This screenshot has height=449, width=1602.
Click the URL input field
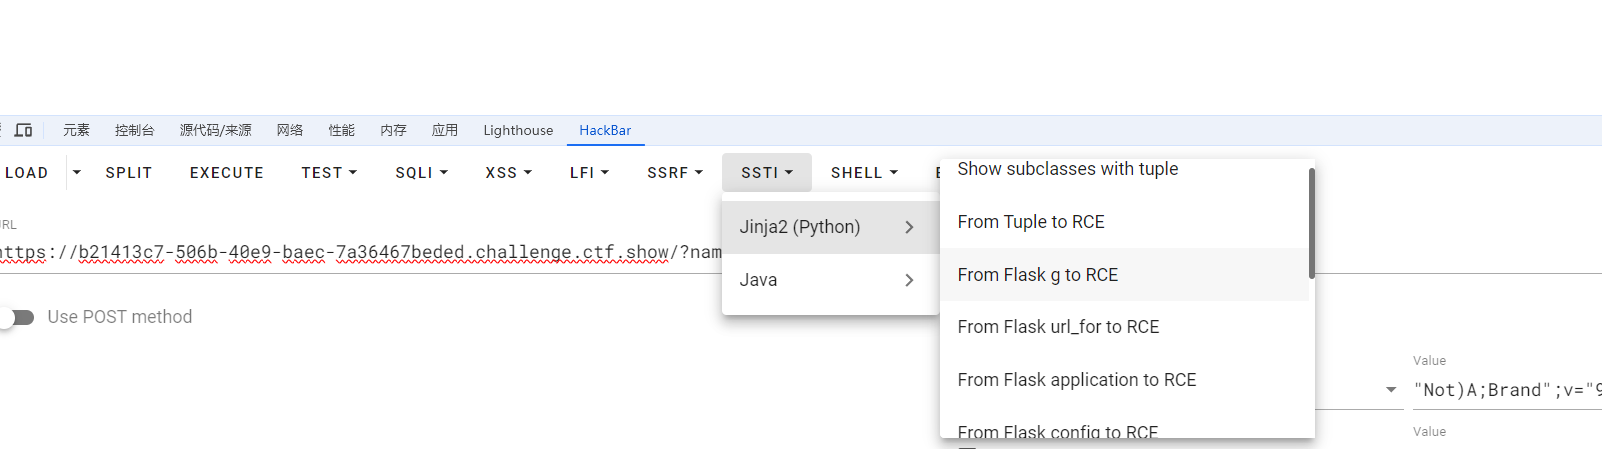pyautogui.click(x=360, y=252)
